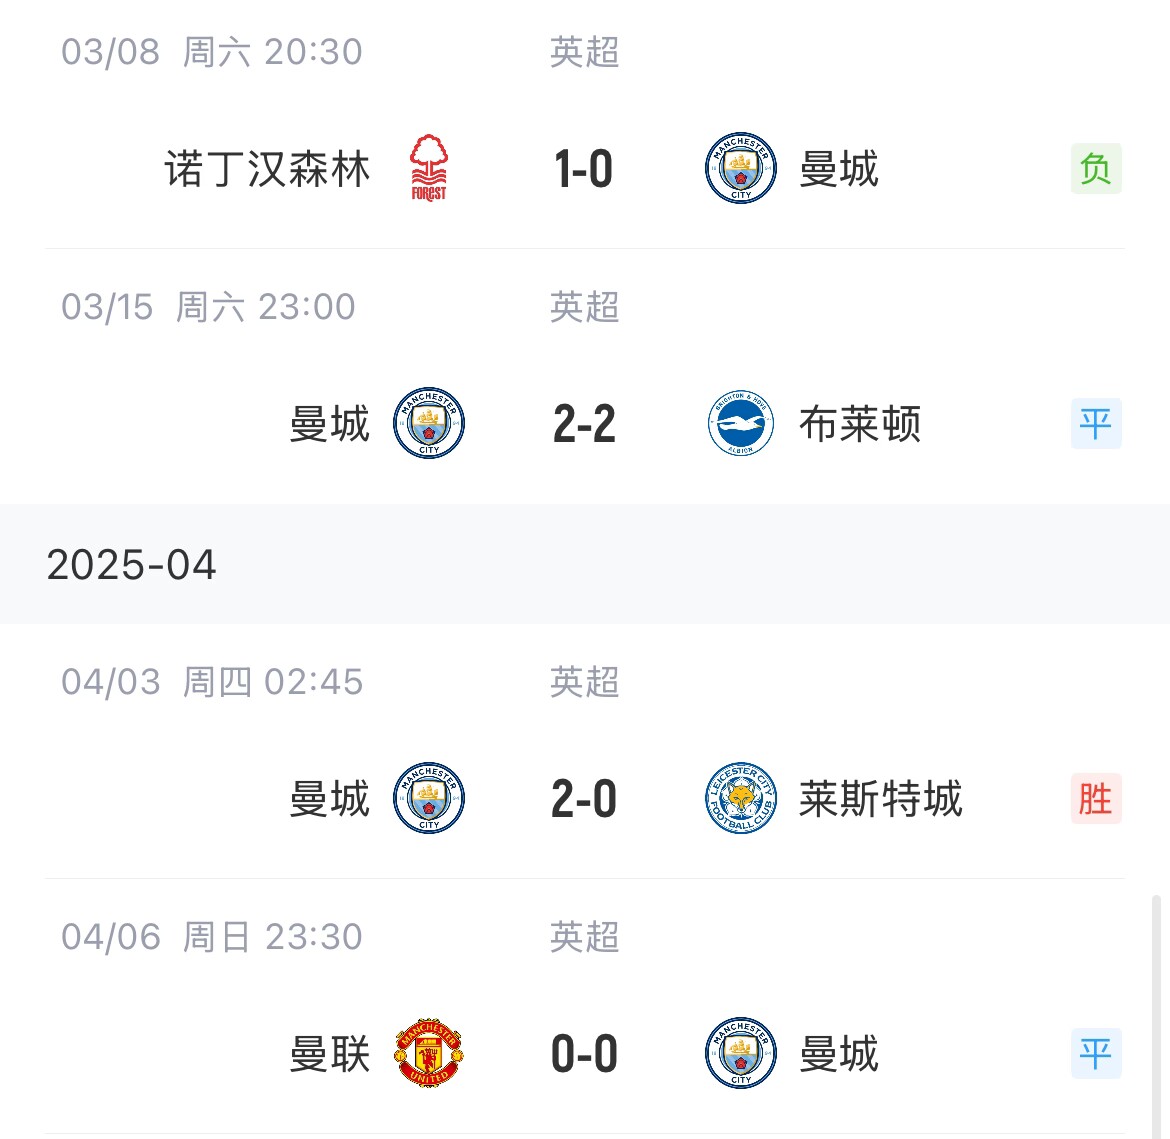The width and height of the screenshot is (1170, 1139).
Task: Tap the 诺丁汉森林 team name
Action: 267,169
